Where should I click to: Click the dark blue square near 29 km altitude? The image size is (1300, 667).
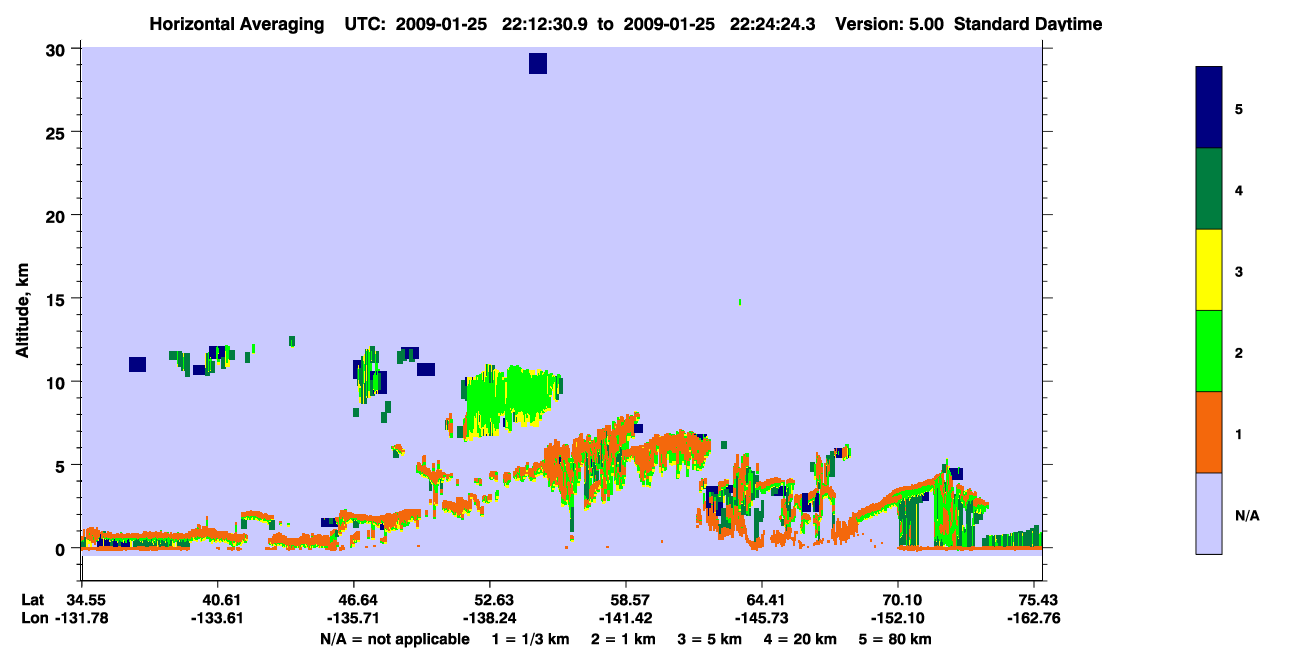point(538,64)
